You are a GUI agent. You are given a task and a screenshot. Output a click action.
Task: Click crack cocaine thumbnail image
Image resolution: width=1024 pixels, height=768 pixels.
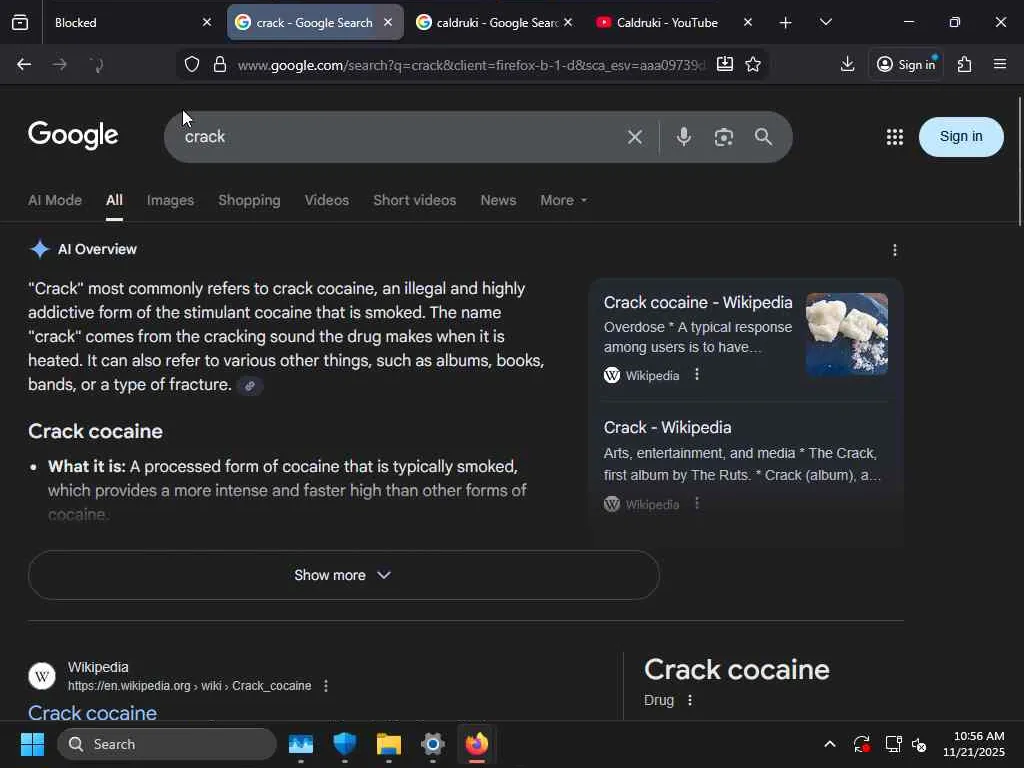pyautogui.click(x=846, y=334)
